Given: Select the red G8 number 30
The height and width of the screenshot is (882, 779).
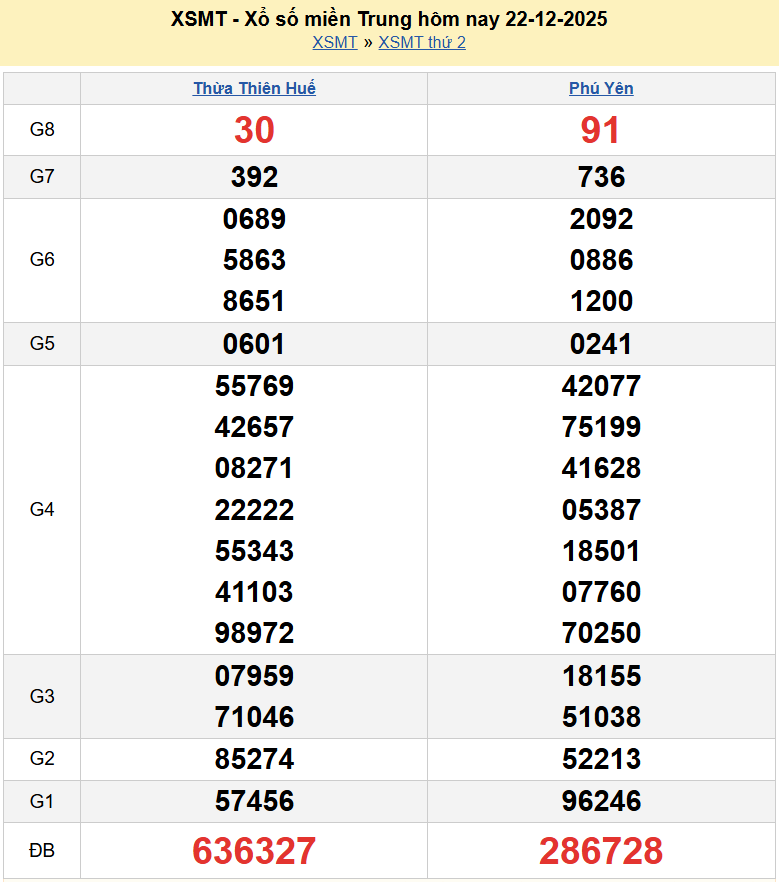Looking at the screenshot, I should [254, 130].
